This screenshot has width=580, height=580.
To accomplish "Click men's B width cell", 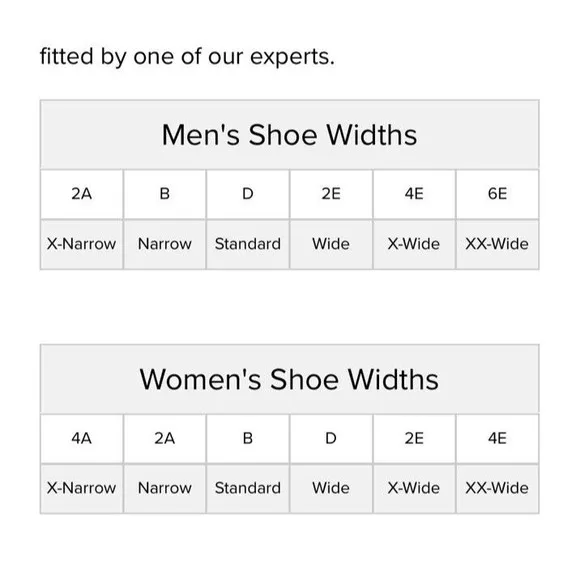I will pyautogui.click(x=165, y=194).
